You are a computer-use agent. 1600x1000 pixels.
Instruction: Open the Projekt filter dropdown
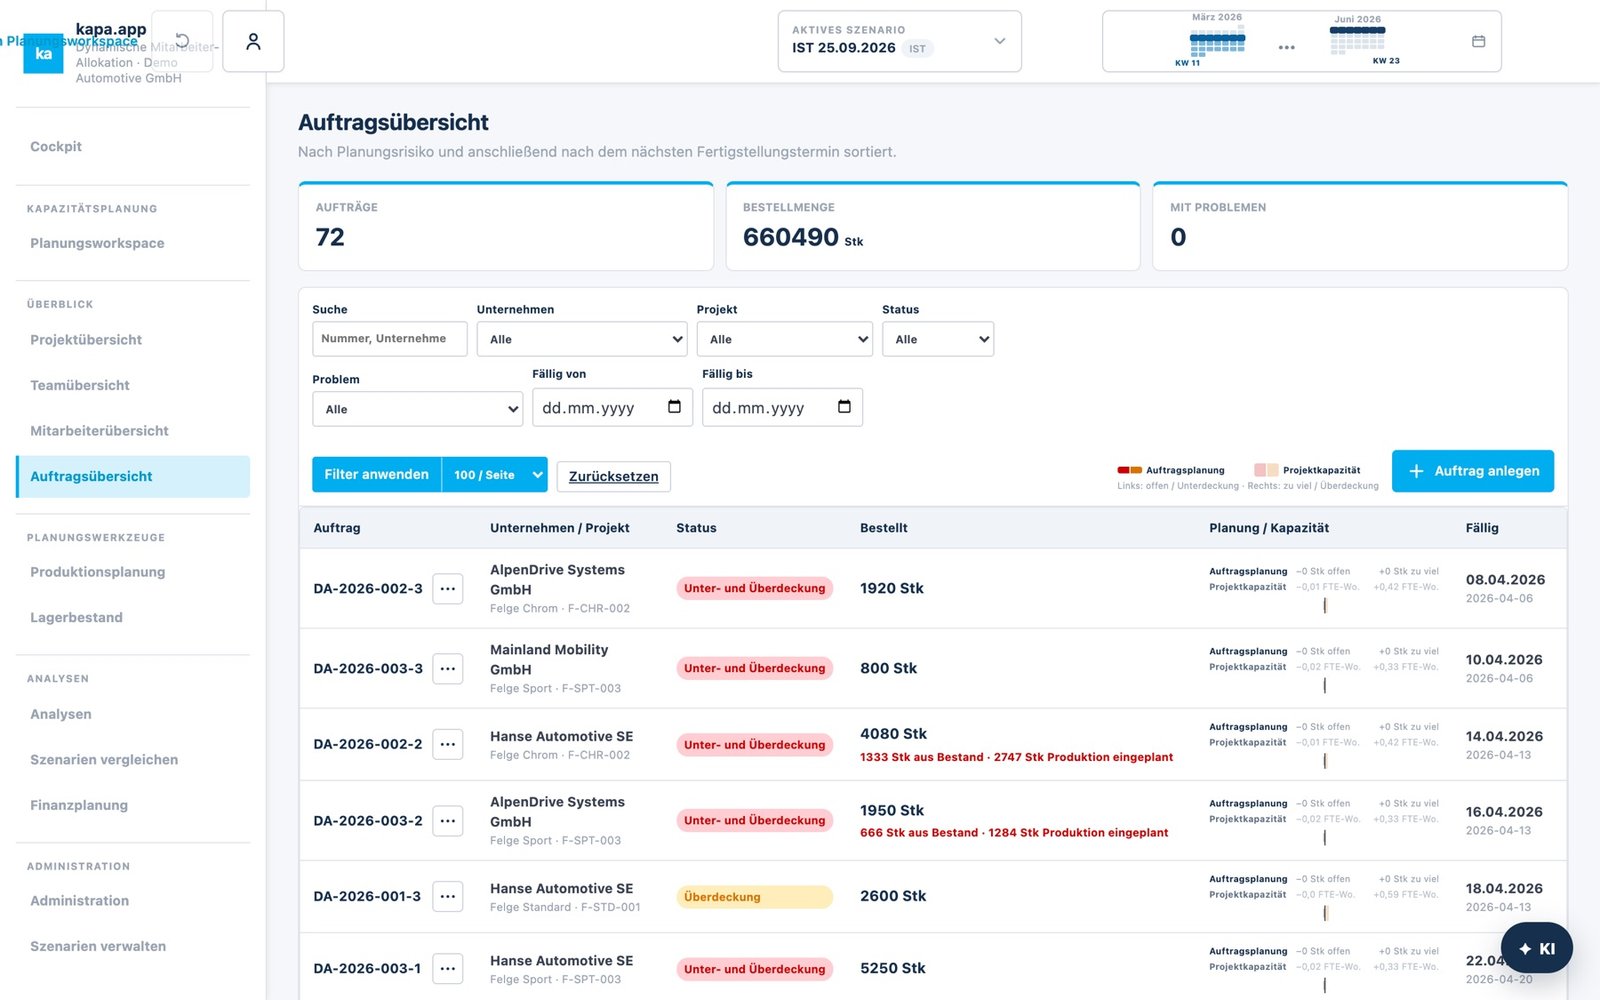point(785,339)
